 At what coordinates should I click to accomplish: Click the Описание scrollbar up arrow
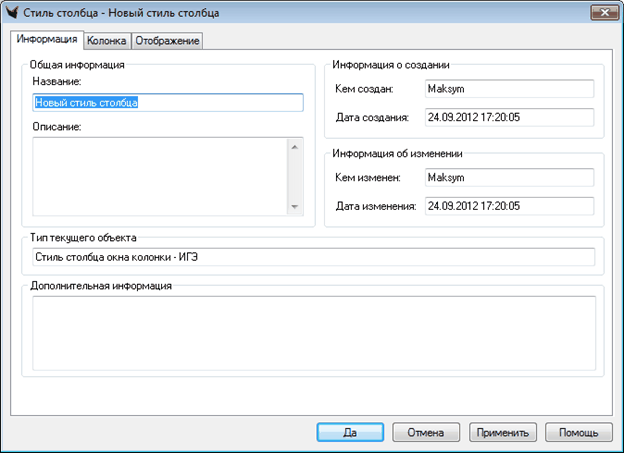tap(295, 146)
